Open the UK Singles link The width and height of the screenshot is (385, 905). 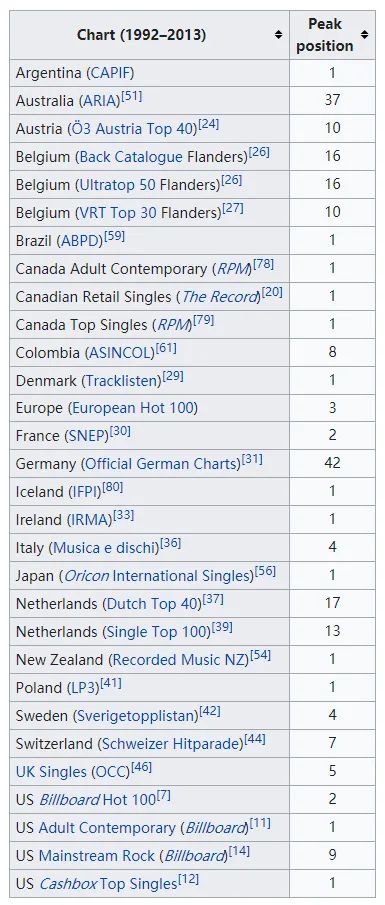tap(51, 772)
